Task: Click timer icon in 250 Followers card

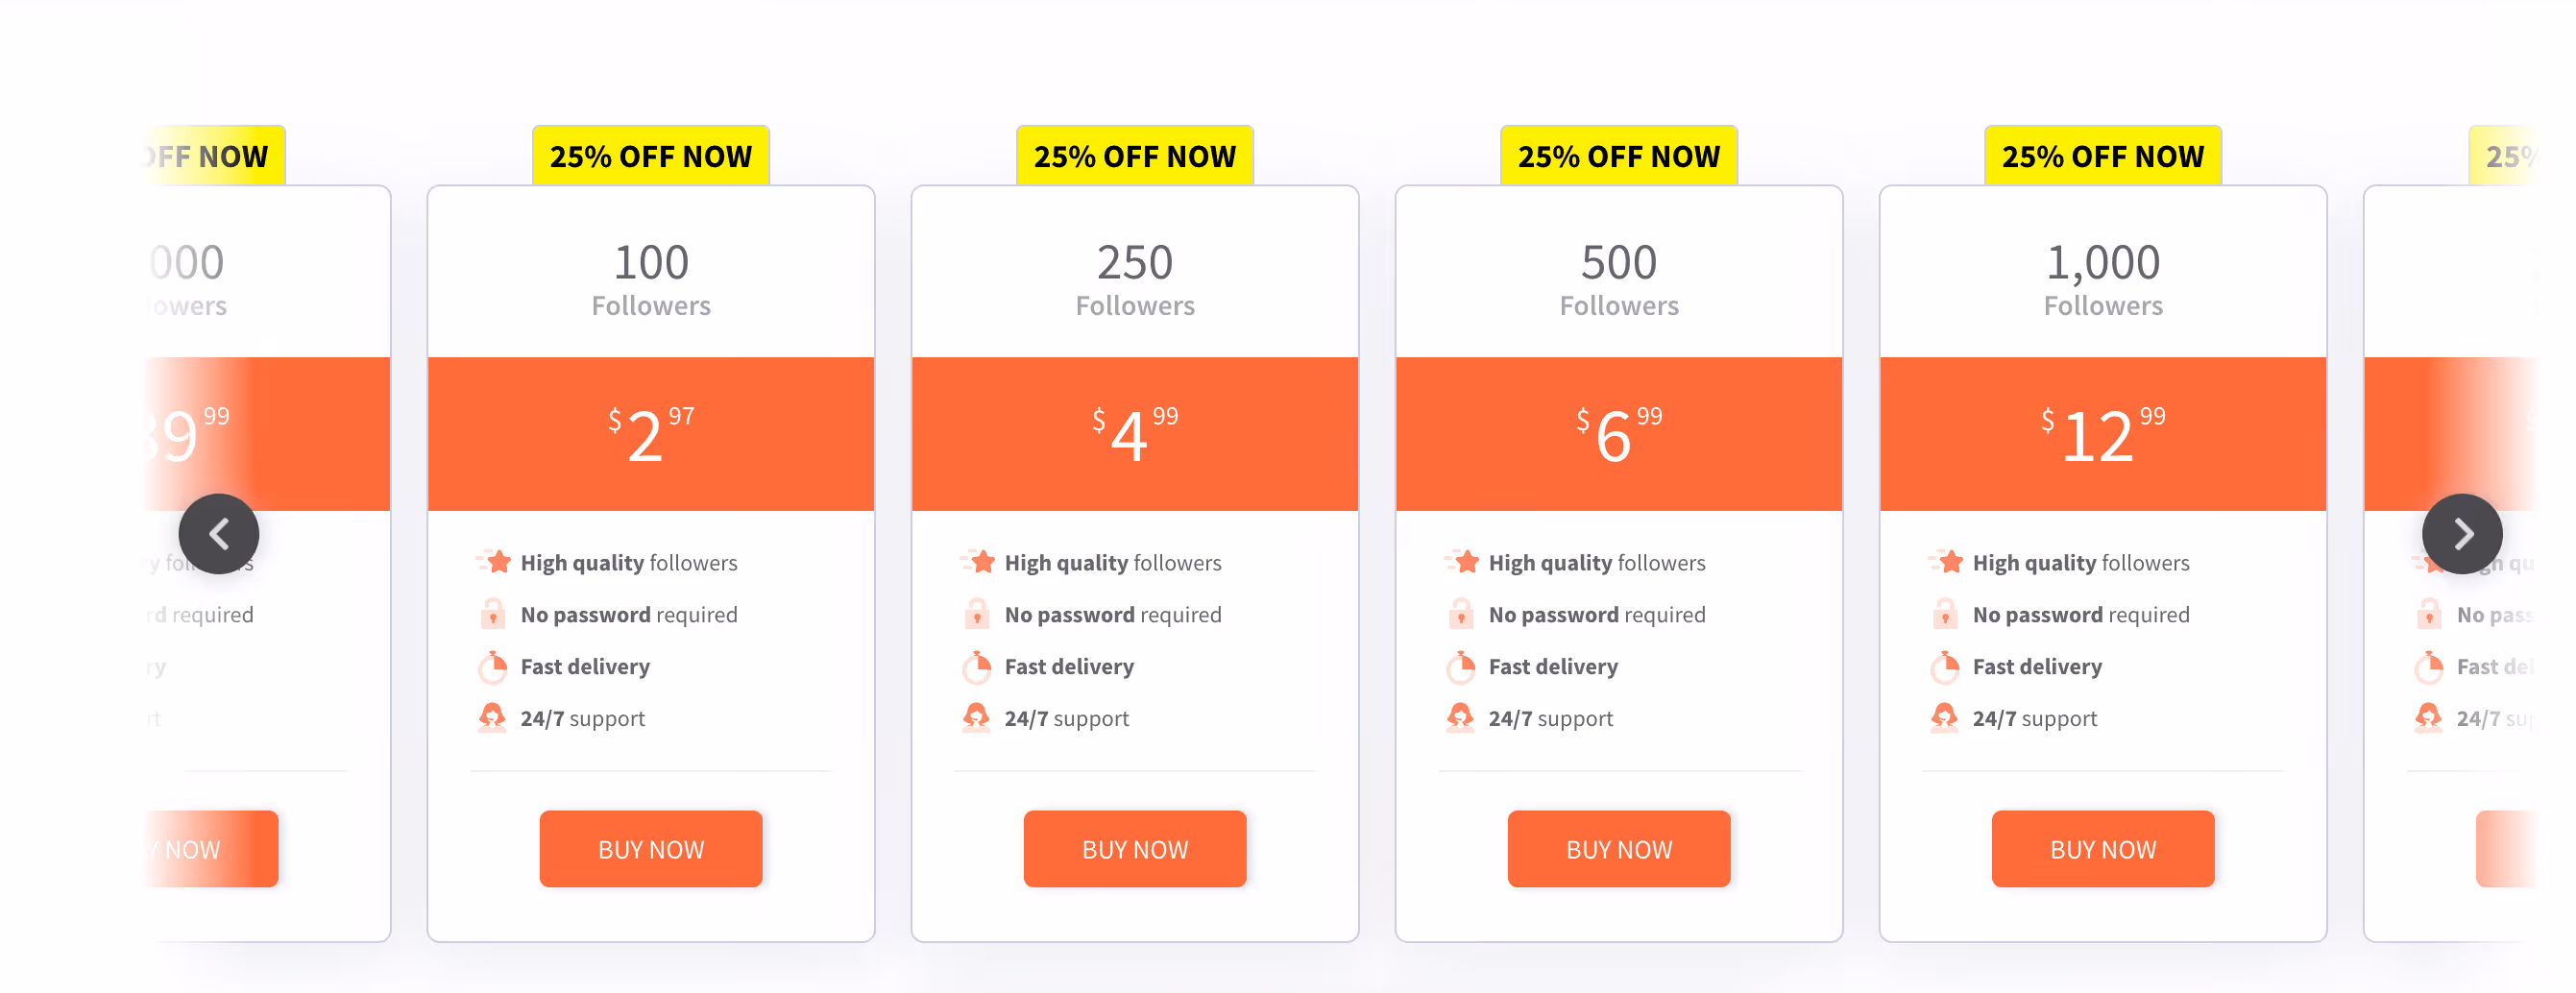Action: click(977, 666)
